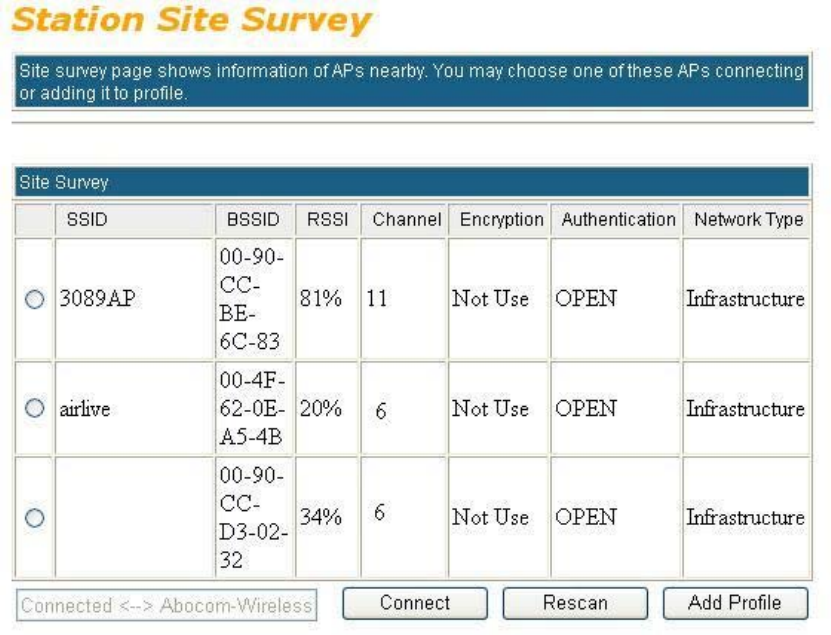Click Infrastructure in the airlive row
This screenshot has width=831, height=635.
pos(746,408)
